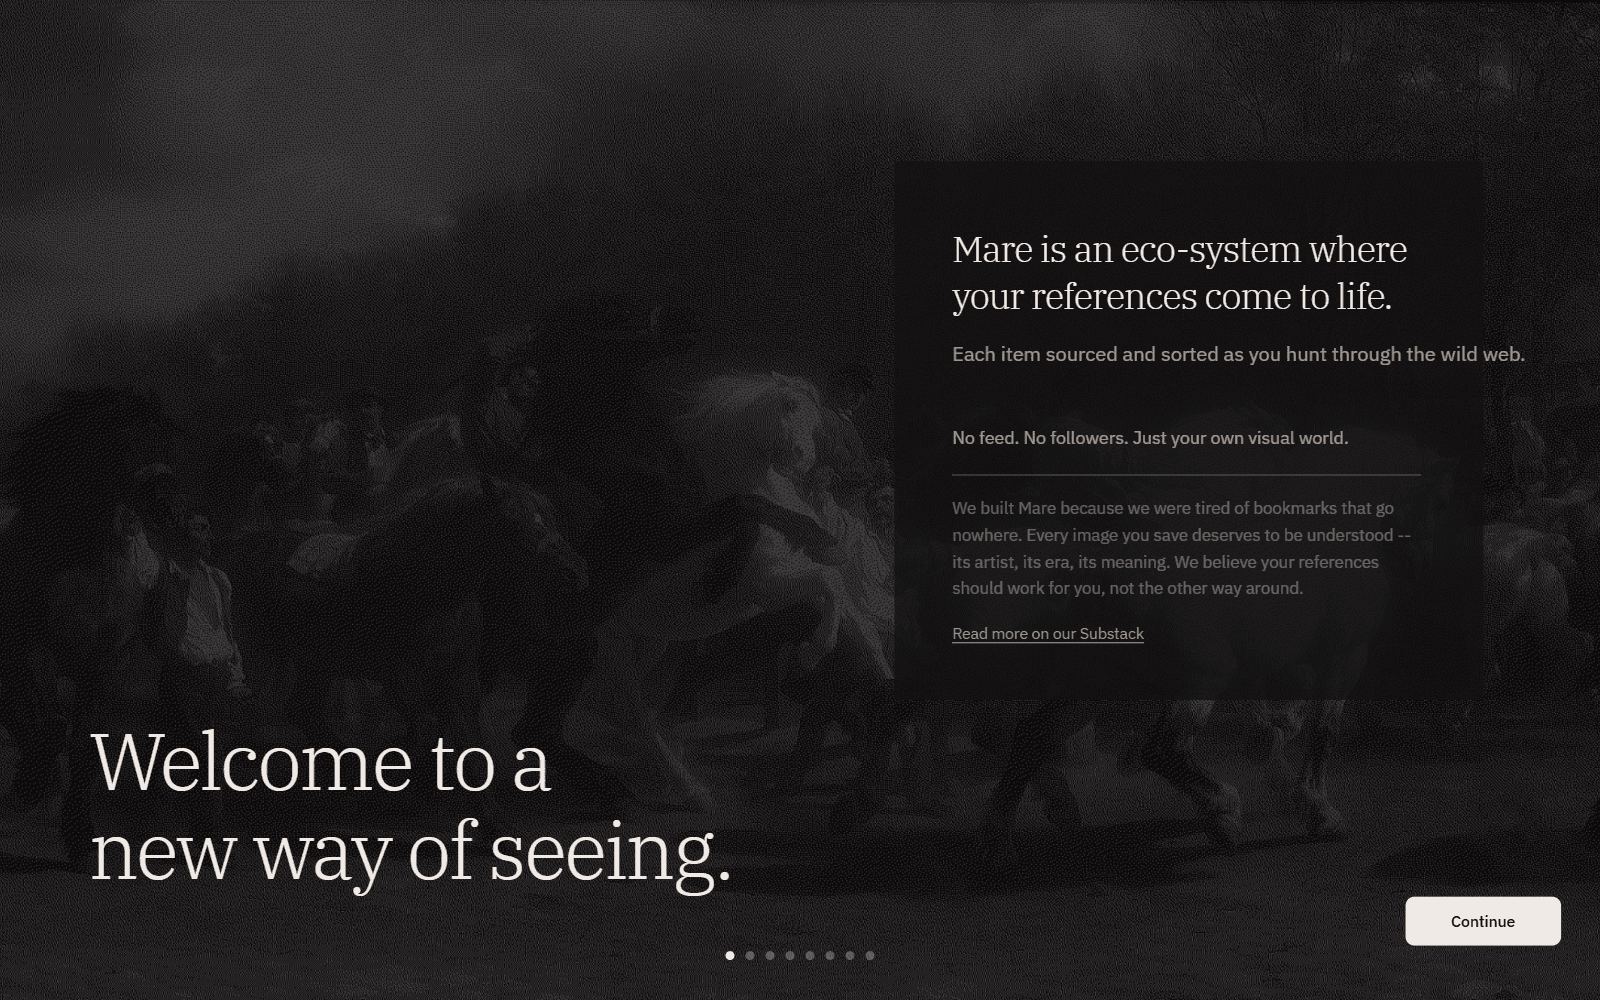Screen dimensions: 1600x1000
Task: Click the Continue button
Action: tap(1482, 921)
